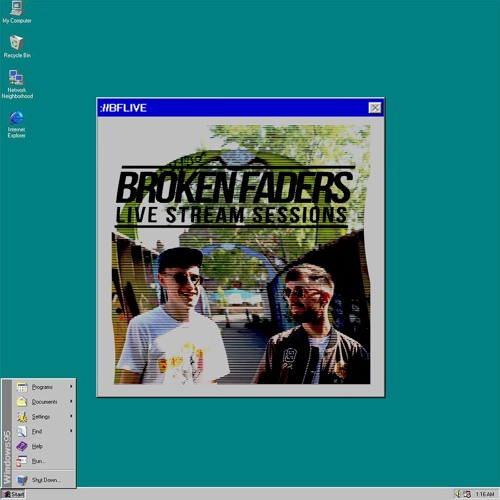Launch Internet Explorer from the desktop
The width and height of the screenshot is (500, 500).
(17, 124)
